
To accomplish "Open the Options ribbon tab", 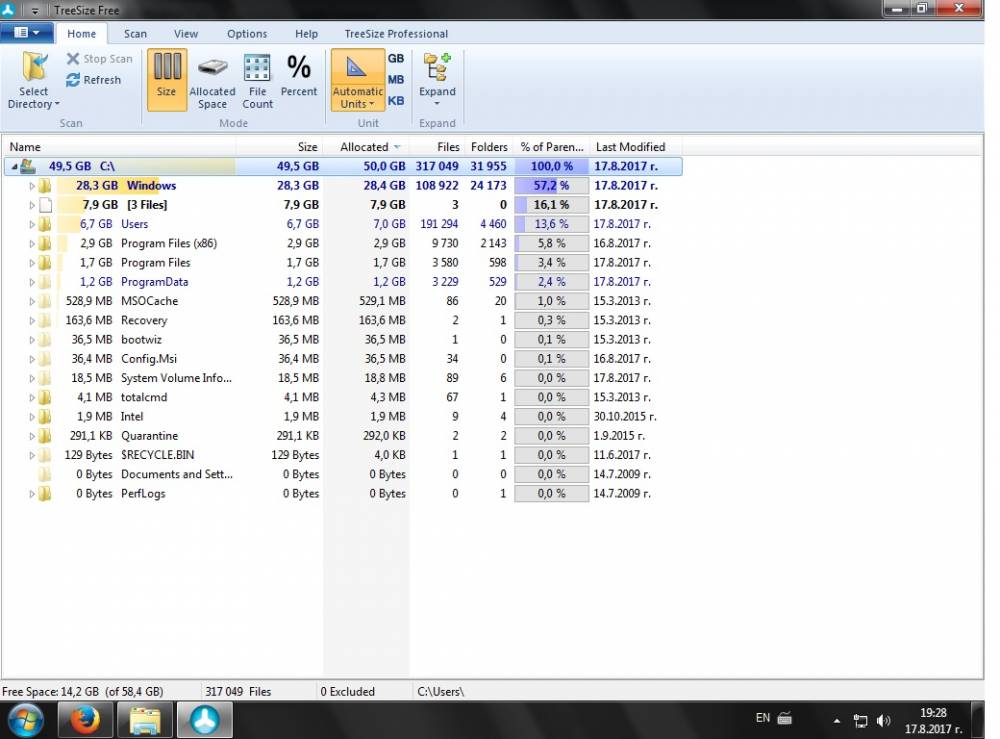I will pos(247,34).
